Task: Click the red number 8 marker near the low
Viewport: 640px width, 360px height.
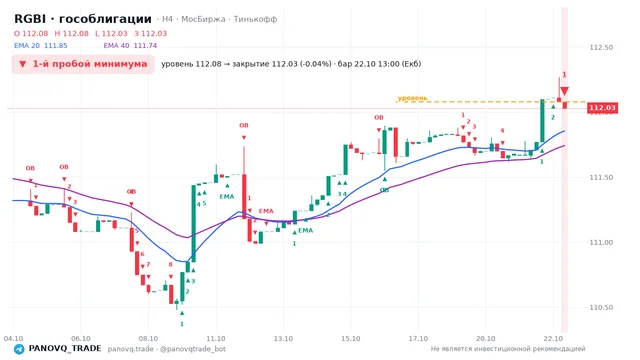Action: tap(171, 264)
